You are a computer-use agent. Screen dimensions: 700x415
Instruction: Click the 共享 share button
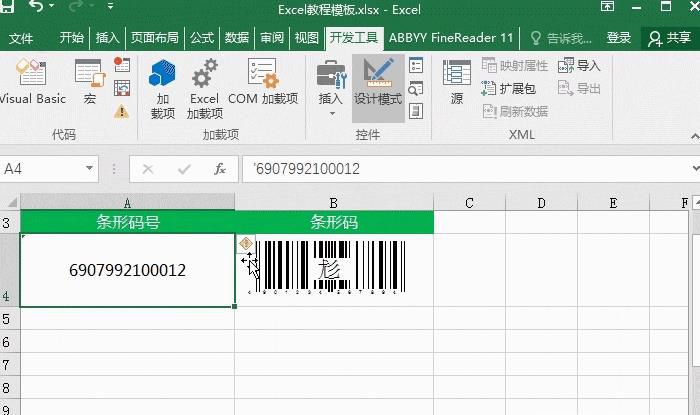tap(670, 38)
